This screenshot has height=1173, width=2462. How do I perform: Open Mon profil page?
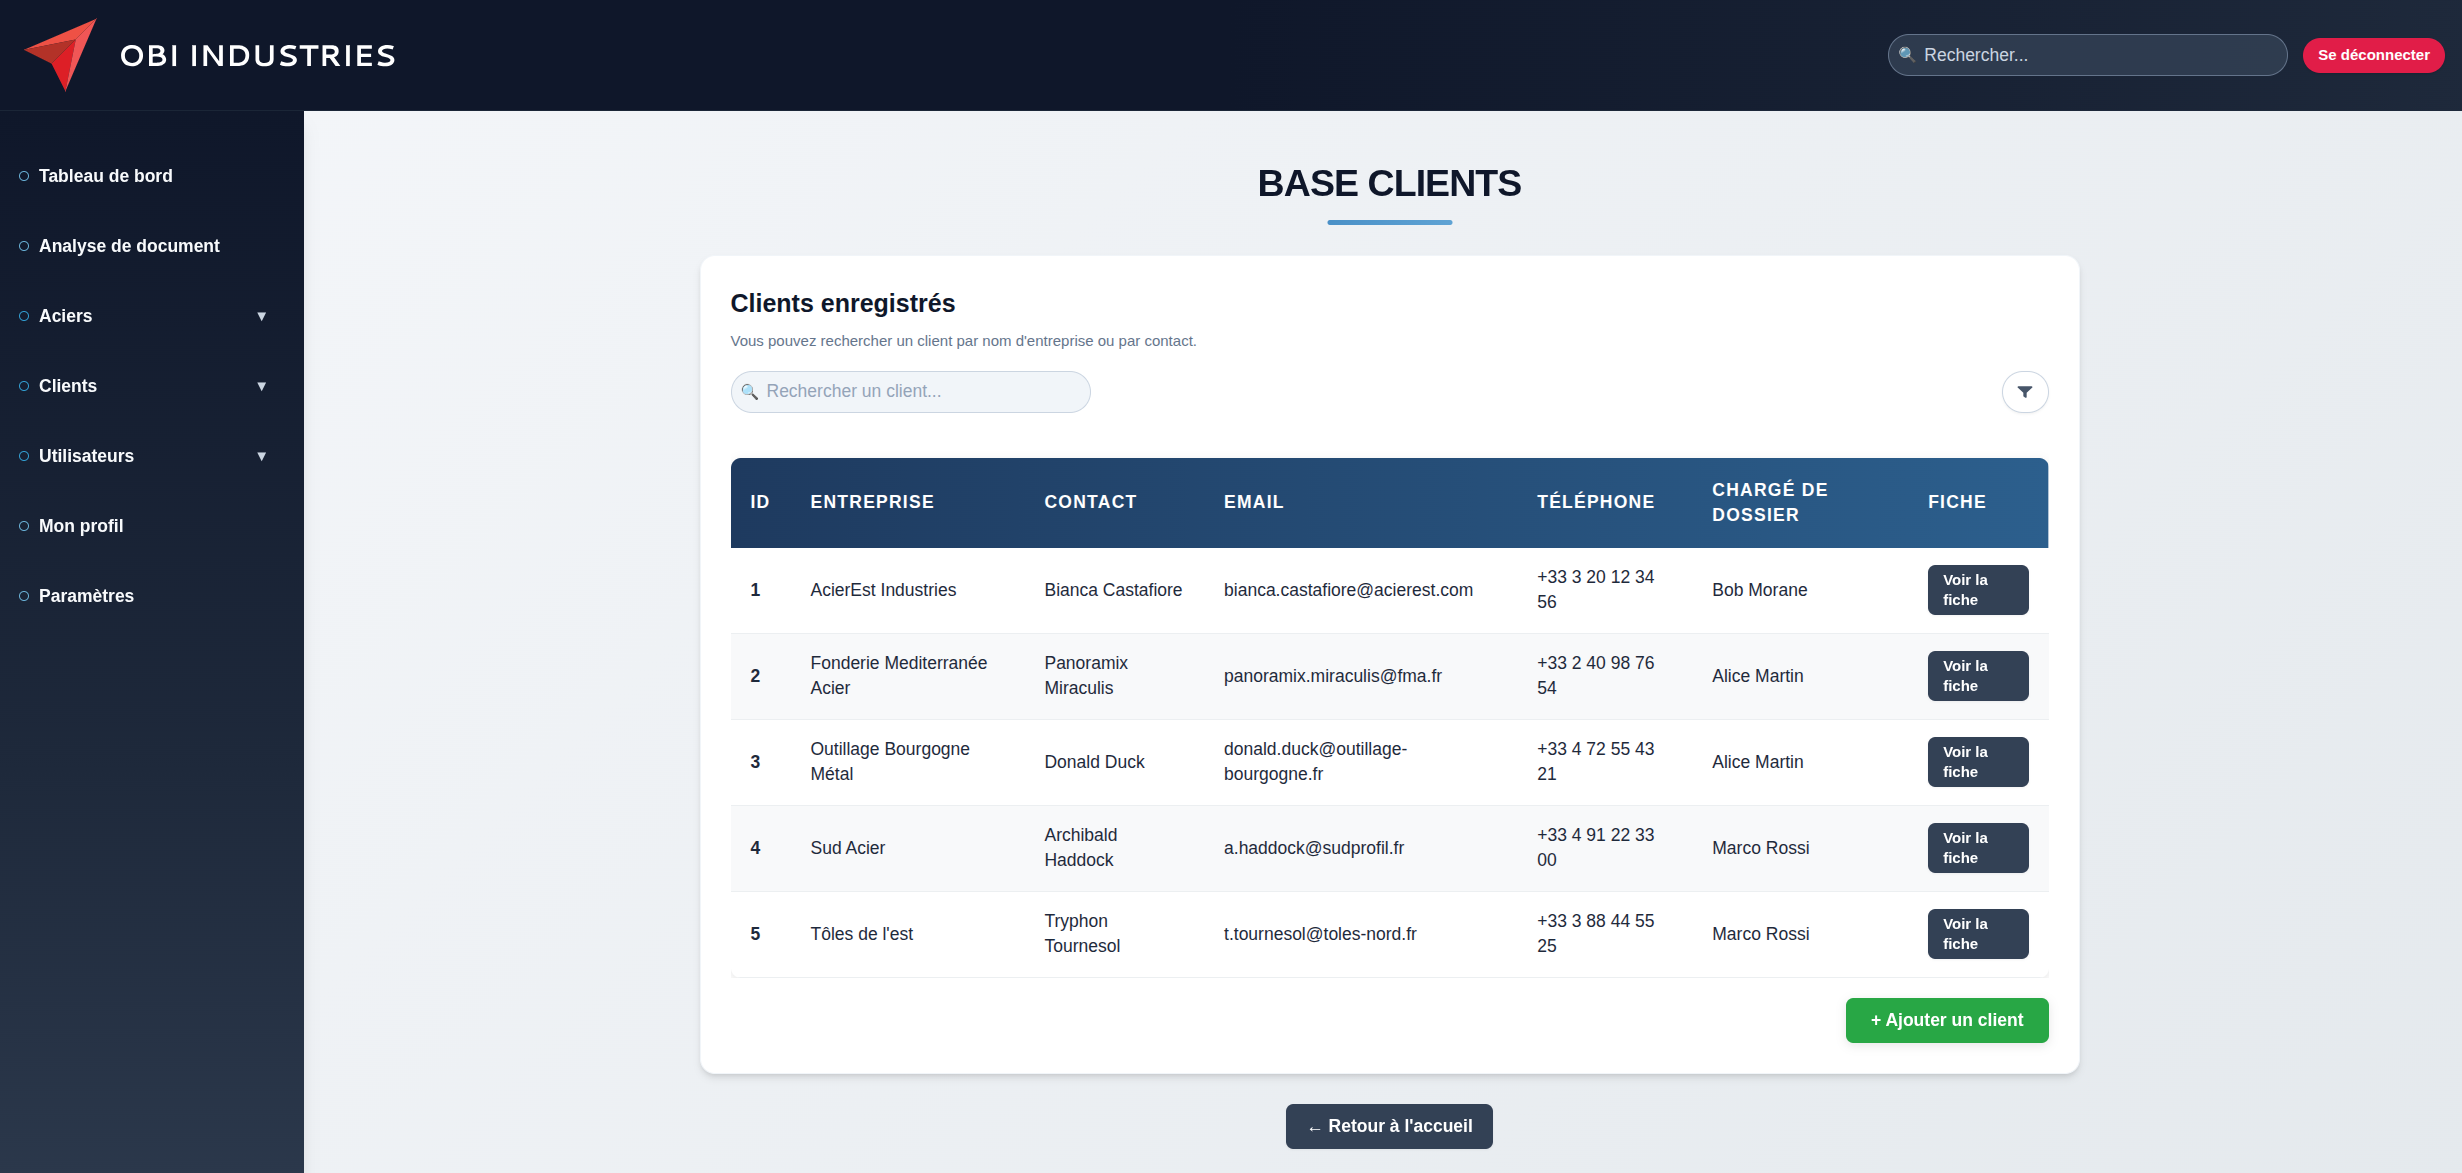click(80, 526)
